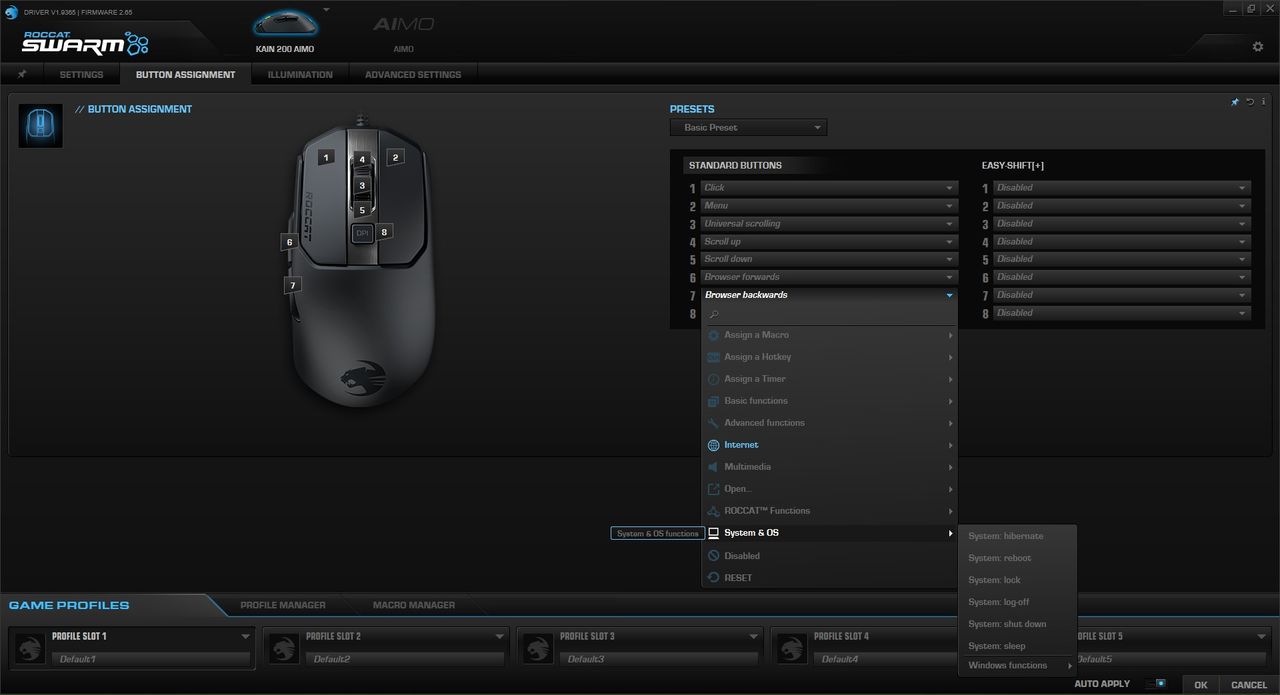Click button marker 2 on the mouse image
This screenshot has width=1280, height=695.
coord(395,157)
